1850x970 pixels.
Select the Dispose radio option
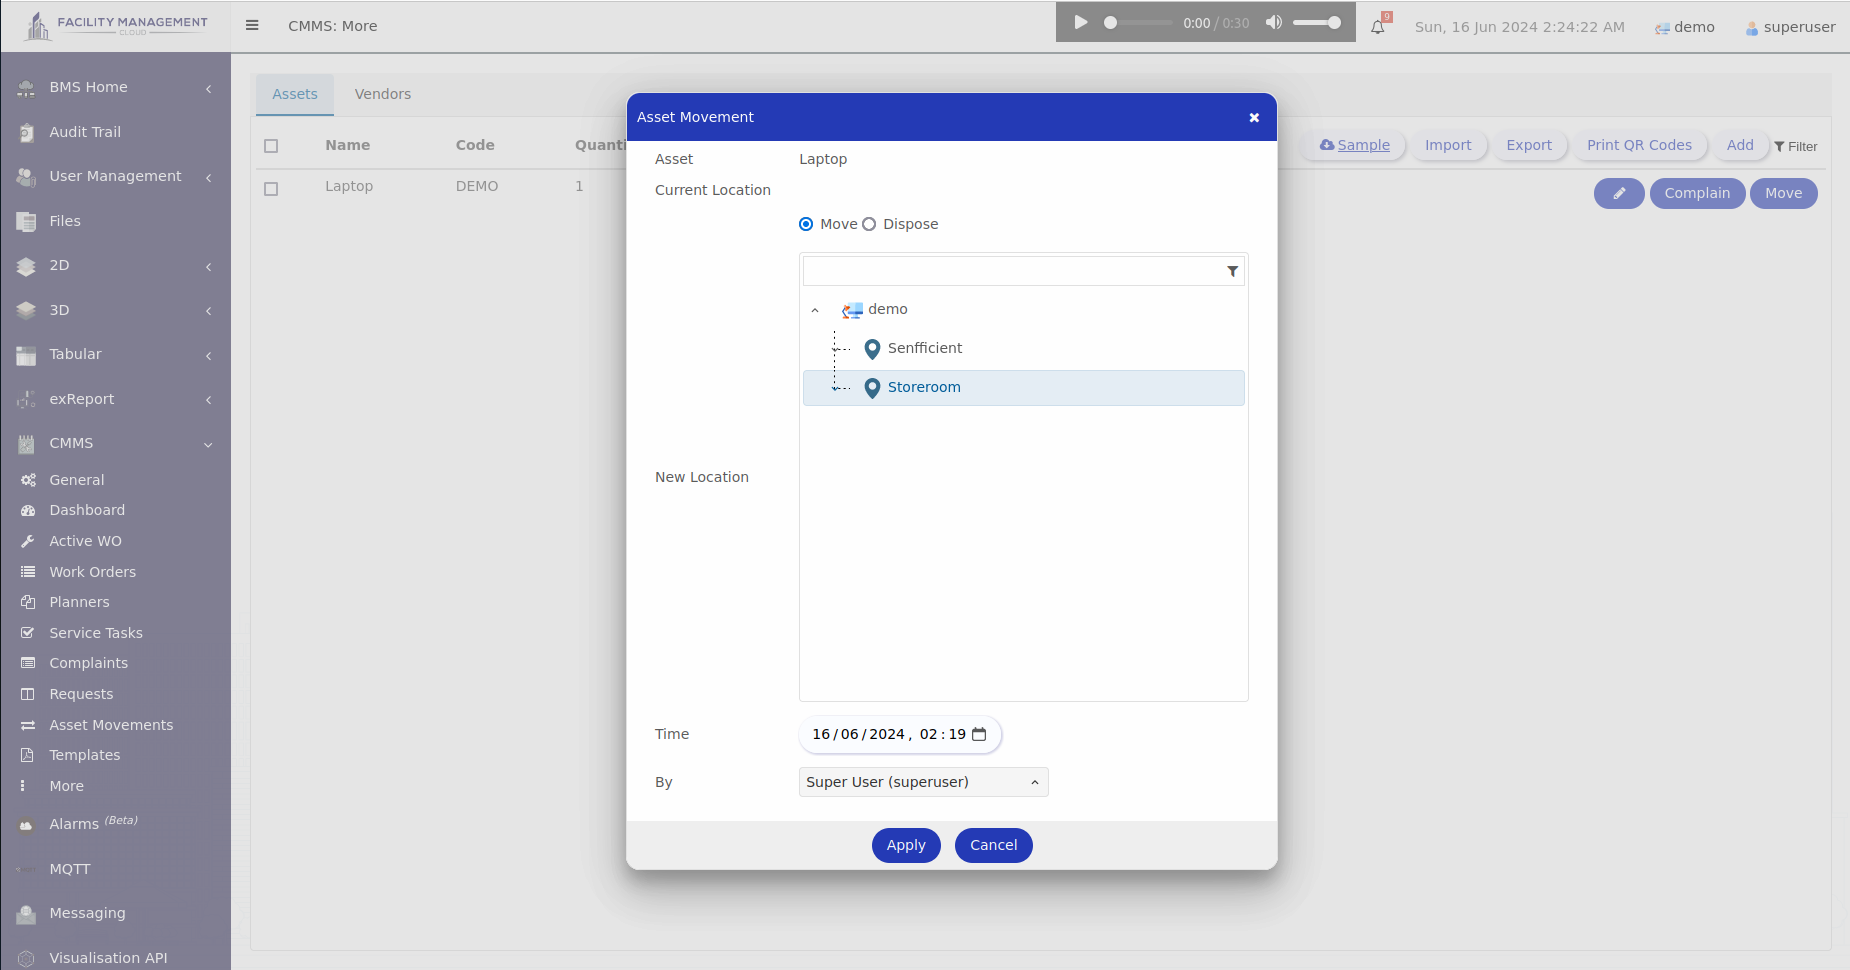(x=869, y=224)
